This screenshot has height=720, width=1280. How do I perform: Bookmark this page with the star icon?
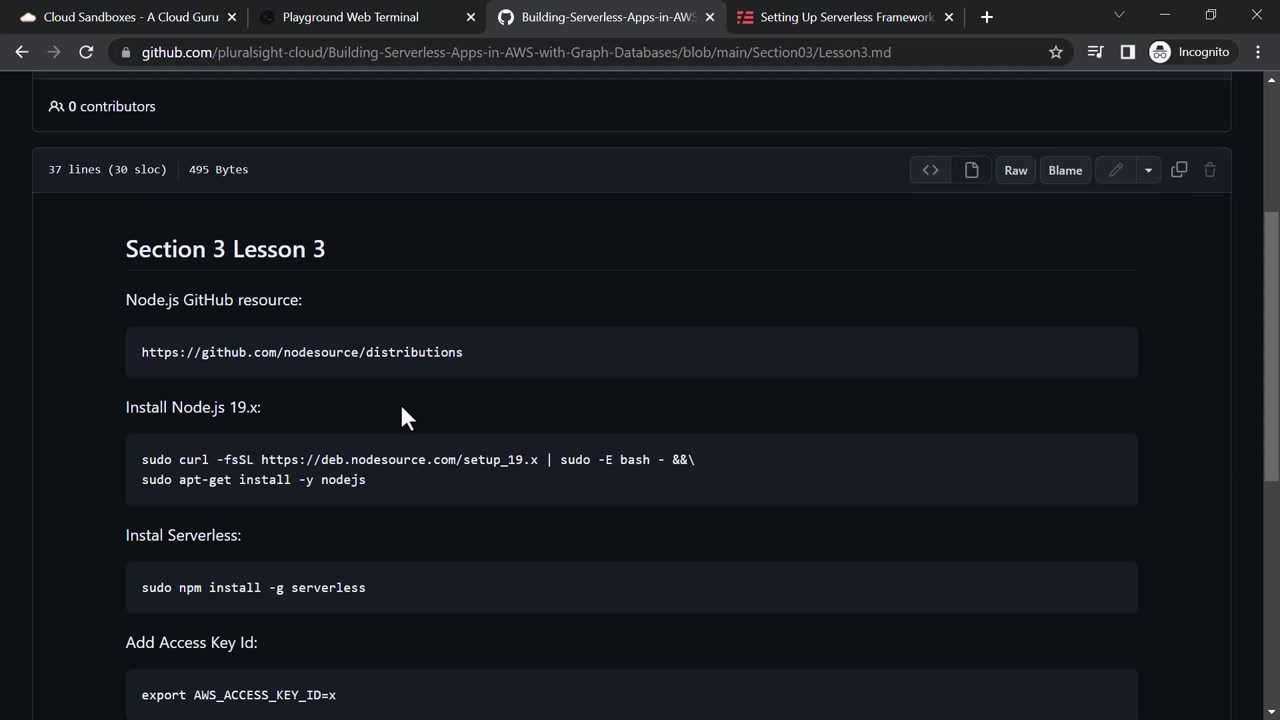[1056, 52]
